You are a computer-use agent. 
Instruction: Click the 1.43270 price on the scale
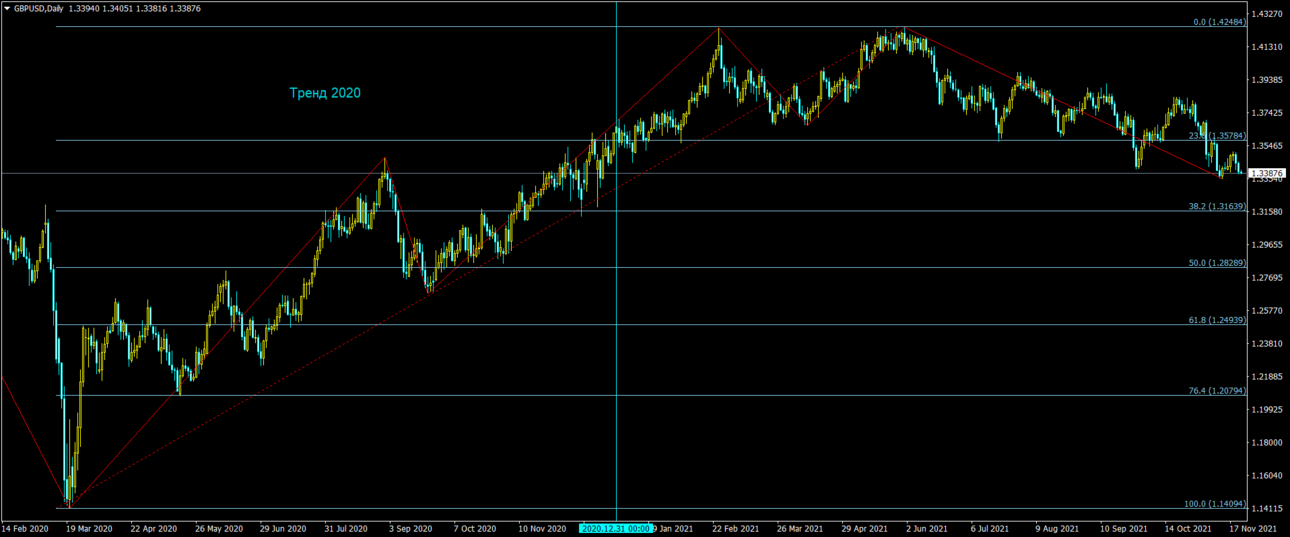pos(1268,14)
